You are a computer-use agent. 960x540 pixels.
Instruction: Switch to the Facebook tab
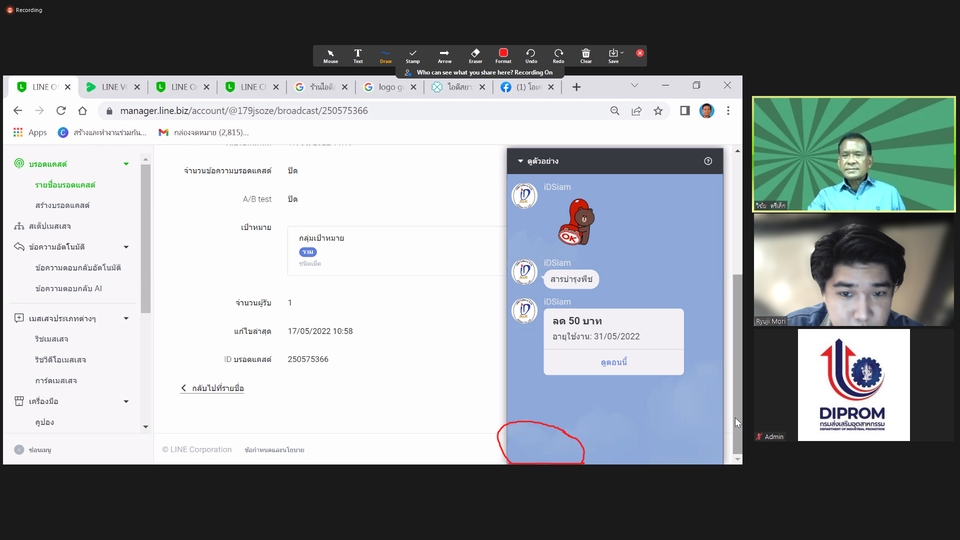coord(527,87)
